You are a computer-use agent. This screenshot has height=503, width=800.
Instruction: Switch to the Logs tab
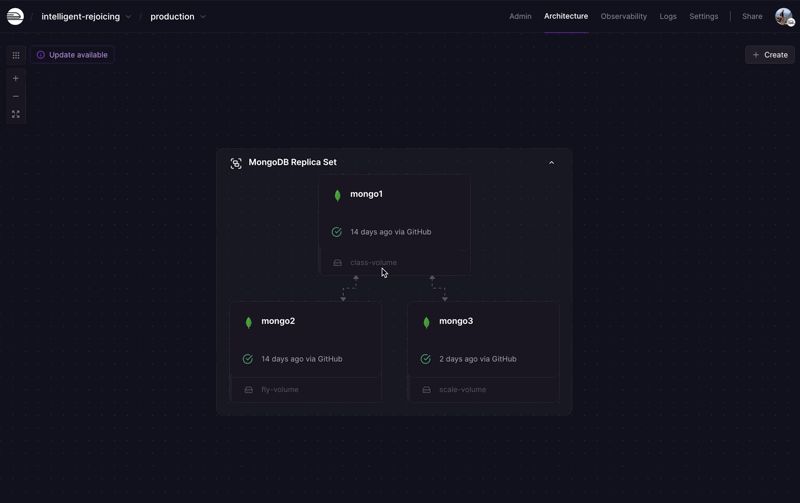pyautogui.click(x=668, y=16)
